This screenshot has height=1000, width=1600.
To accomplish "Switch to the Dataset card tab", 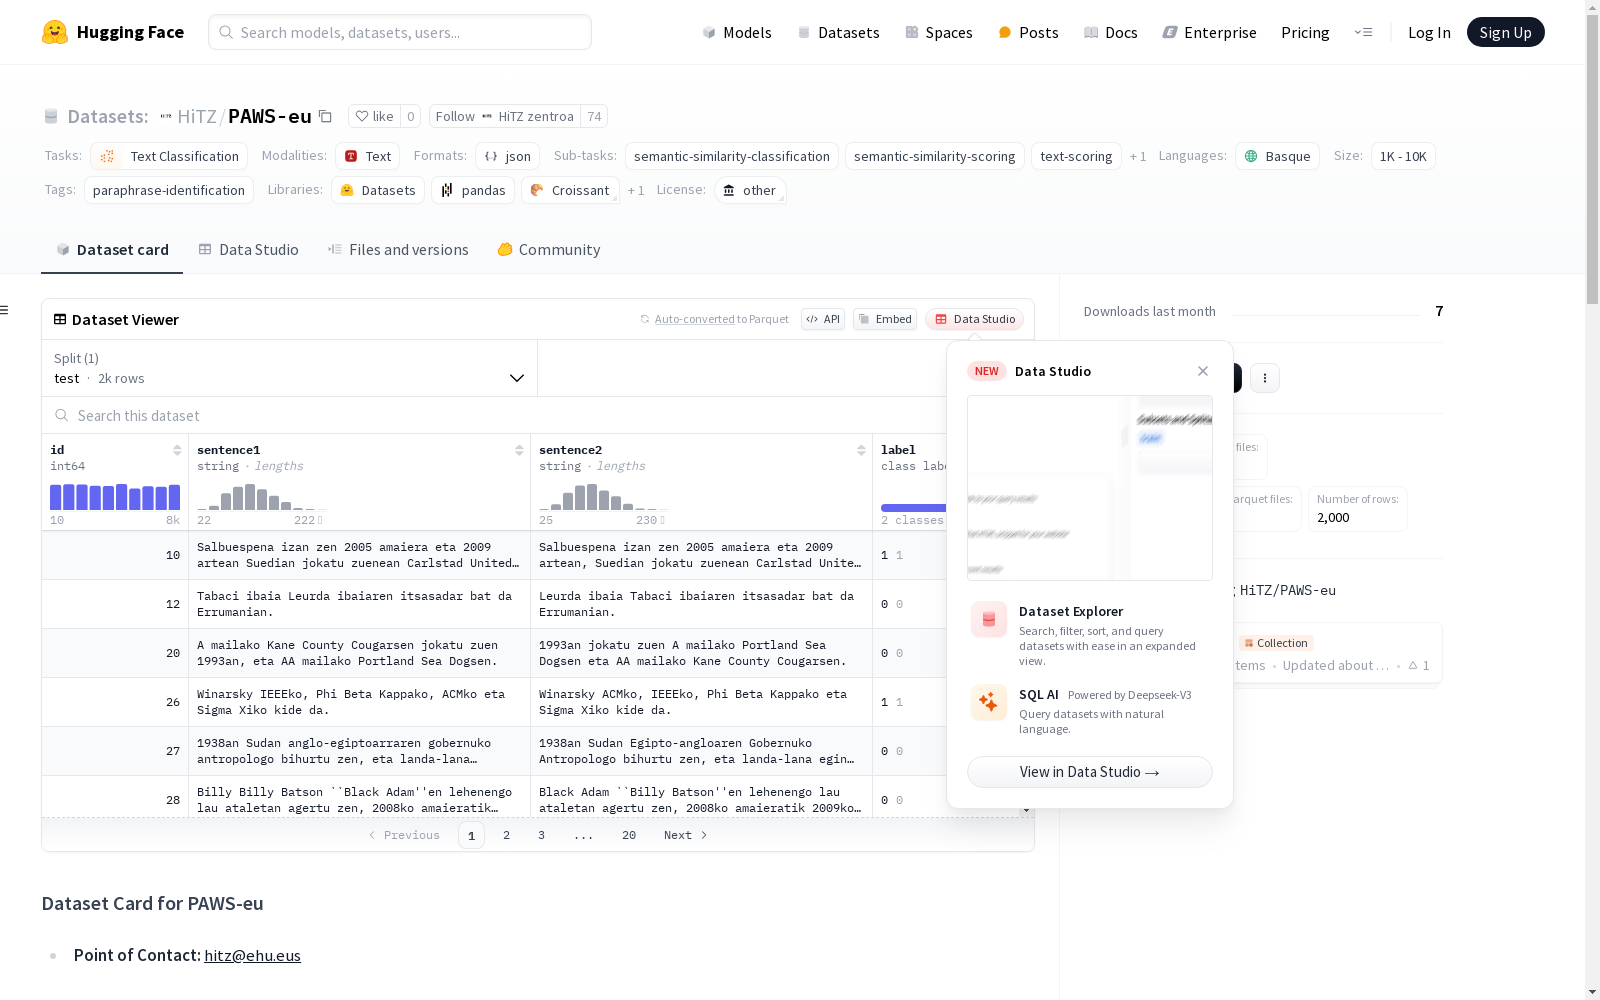I will click(x=112, y=250).
